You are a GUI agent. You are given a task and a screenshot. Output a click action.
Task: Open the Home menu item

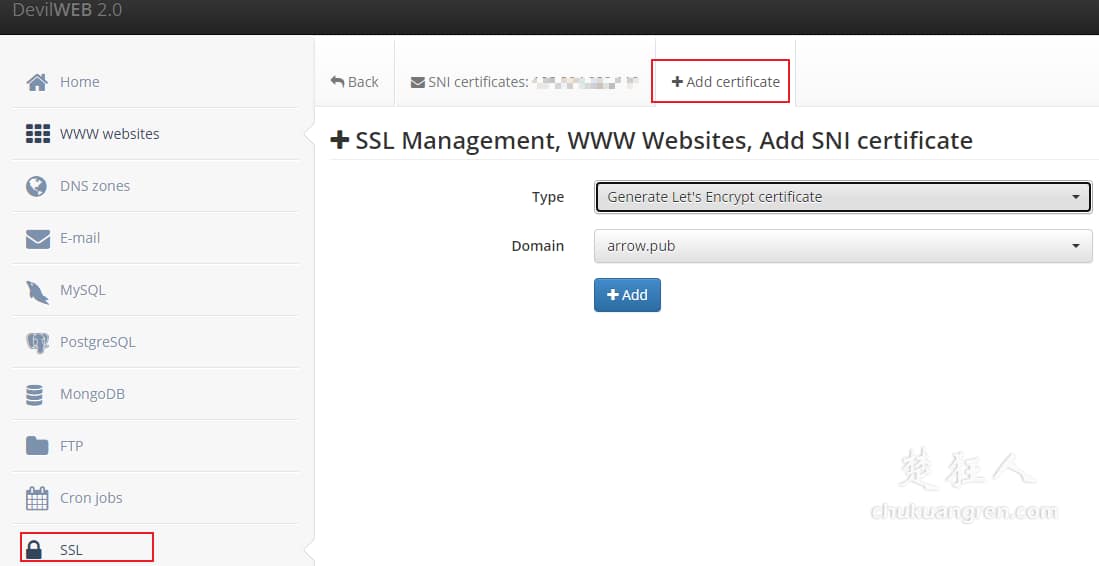(x=80, y=82)
